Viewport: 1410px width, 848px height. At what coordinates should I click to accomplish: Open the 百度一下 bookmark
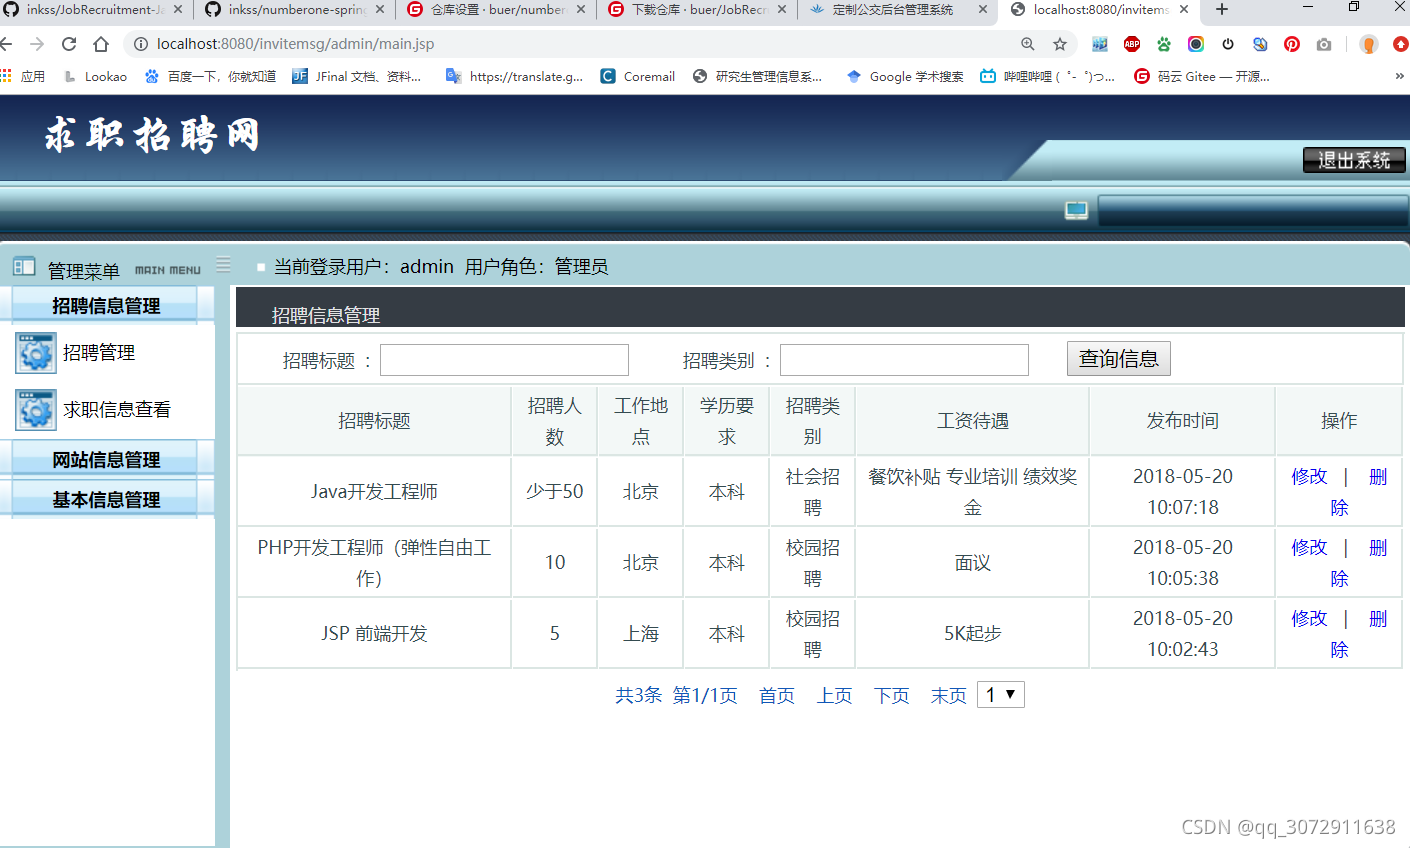(x=210, y=76)
